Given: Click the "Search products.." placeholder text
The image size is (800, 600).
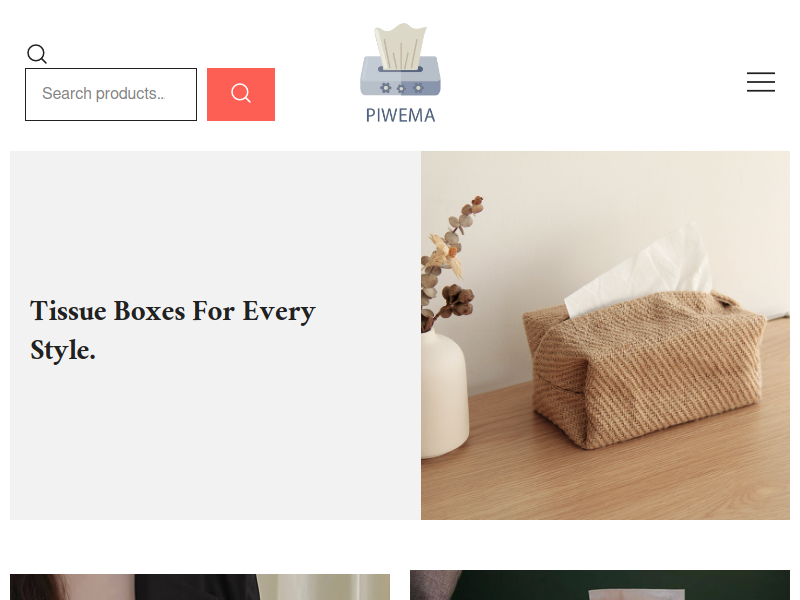Looking at the screenshot, I should coord(104,94).
